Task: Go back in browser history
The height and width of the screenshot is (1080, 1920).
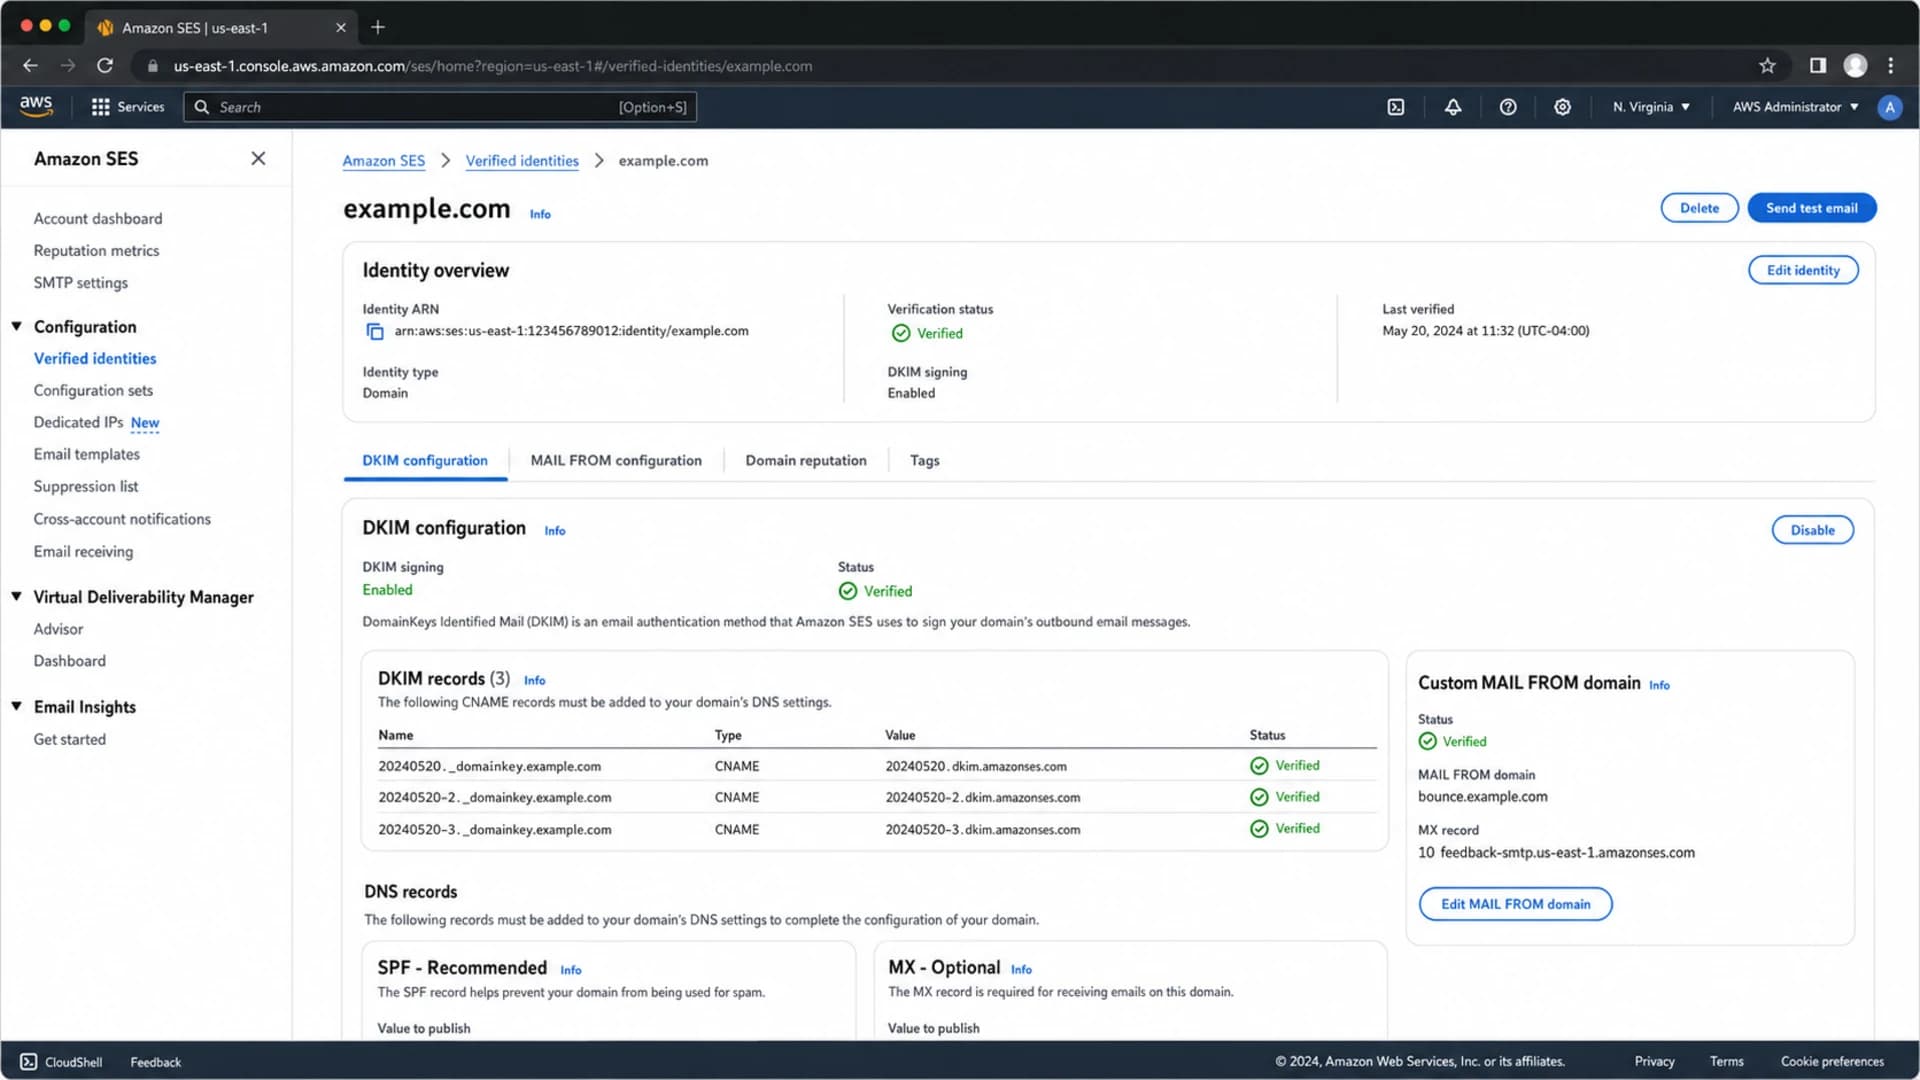Action: (30, 66)
